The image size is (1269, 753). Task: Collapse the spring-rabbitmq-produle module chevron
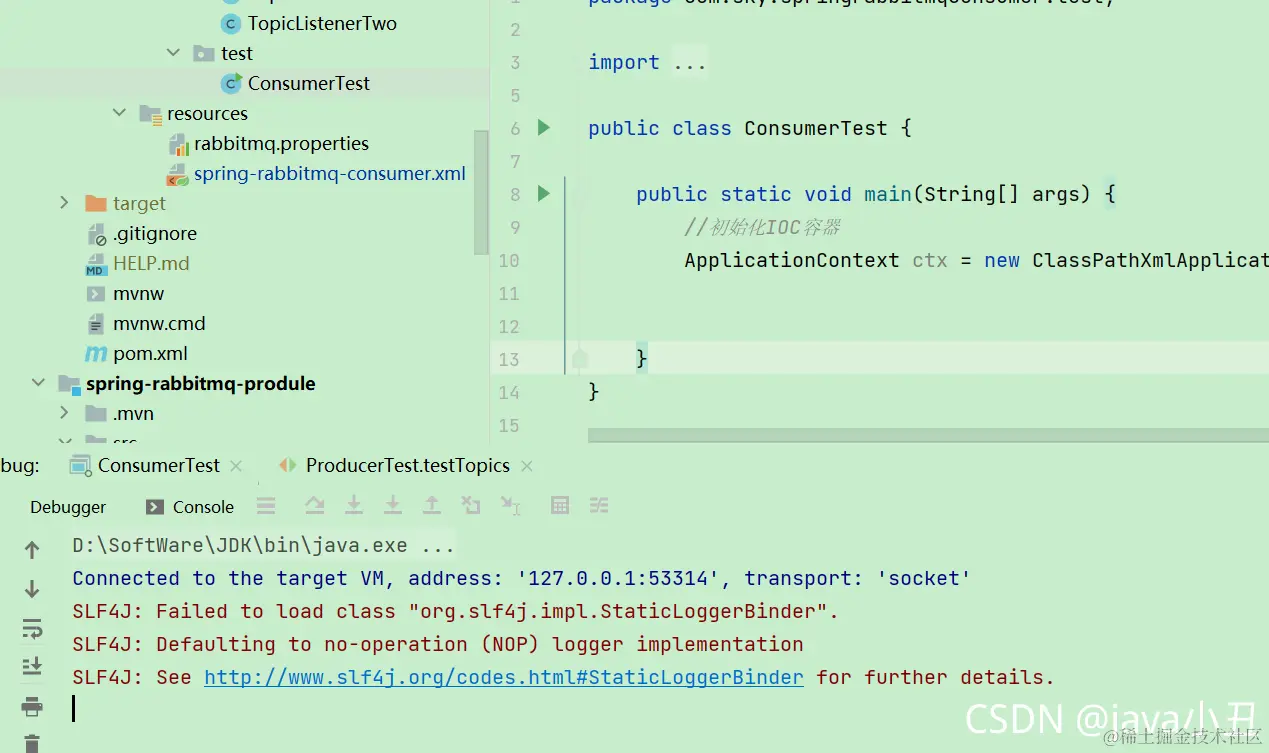click(38, 382)
